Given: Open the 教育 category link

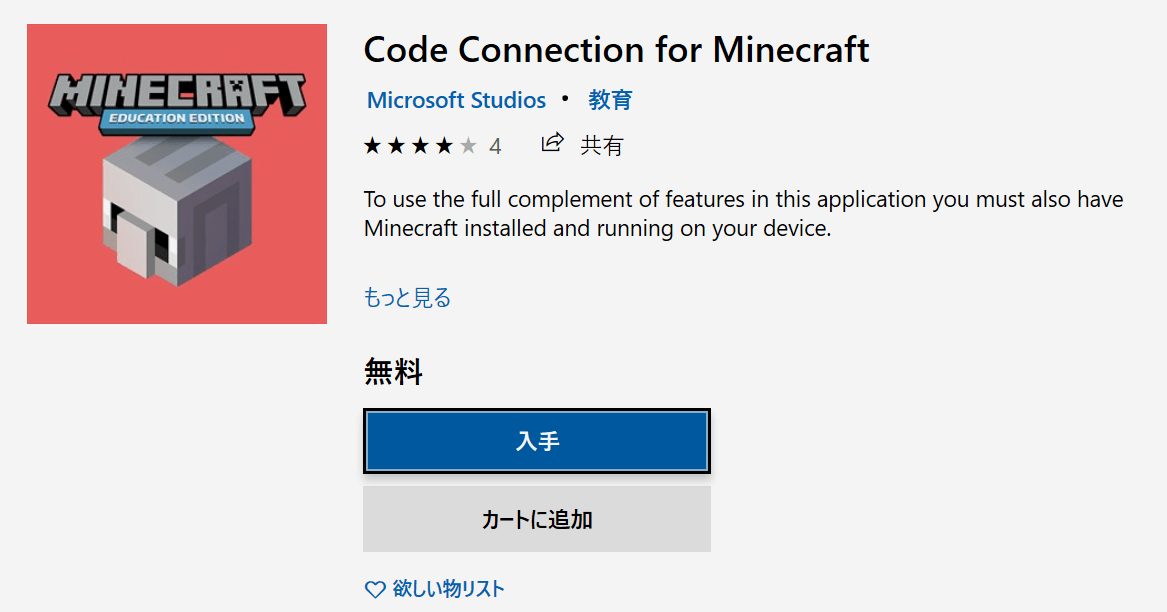Looking at the screenshot, I should point(610,100).
